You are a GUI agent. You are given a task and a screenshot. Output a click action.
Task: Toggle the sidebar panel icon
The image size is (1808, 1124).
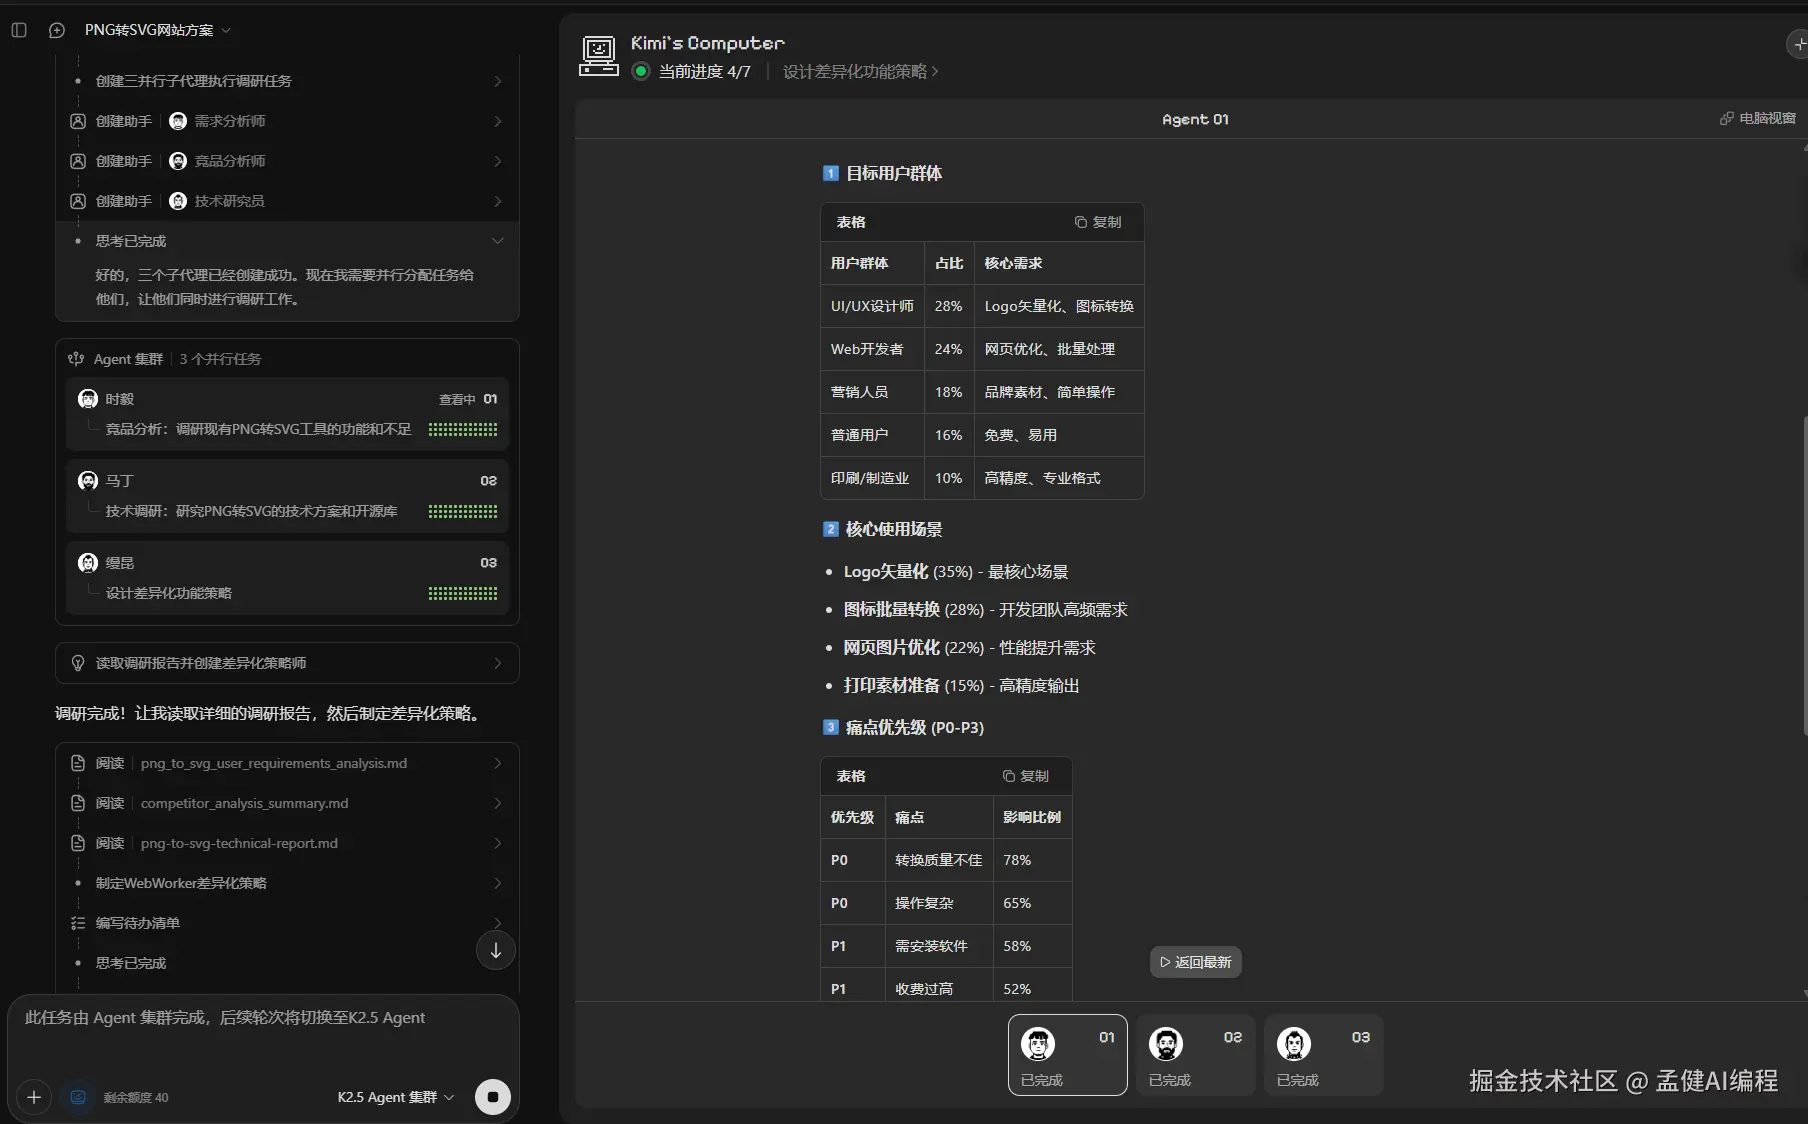(19, 30)
